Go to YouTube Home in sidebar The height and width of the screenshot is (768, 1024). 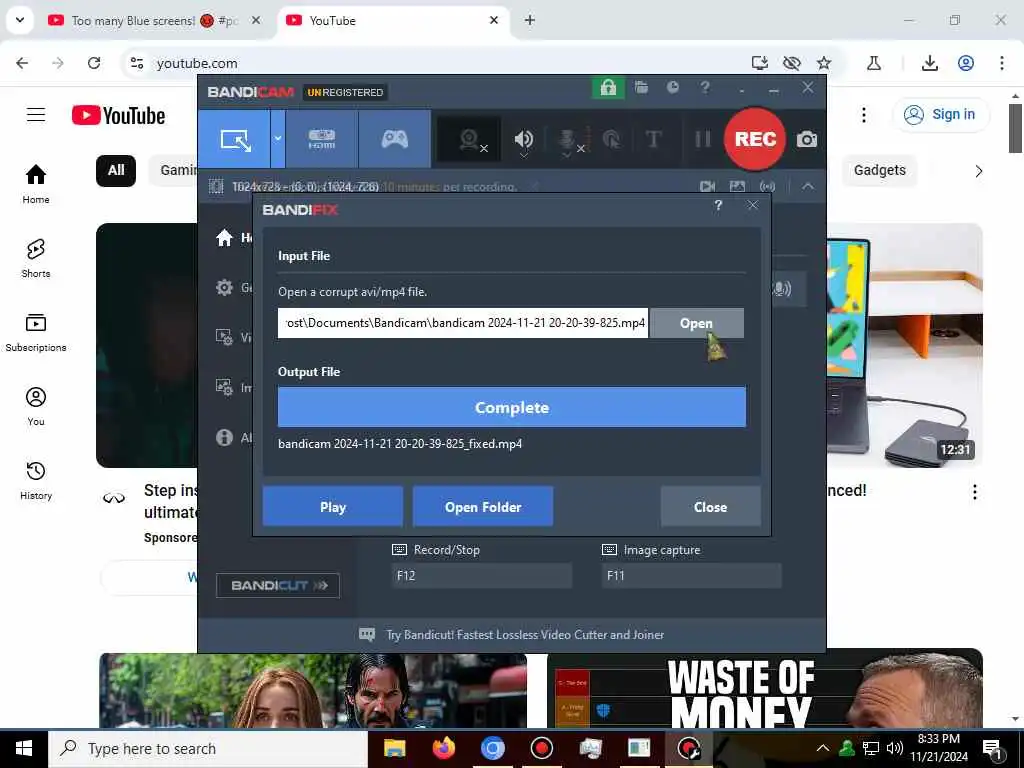pyautogui.click(x=36, y=184)
